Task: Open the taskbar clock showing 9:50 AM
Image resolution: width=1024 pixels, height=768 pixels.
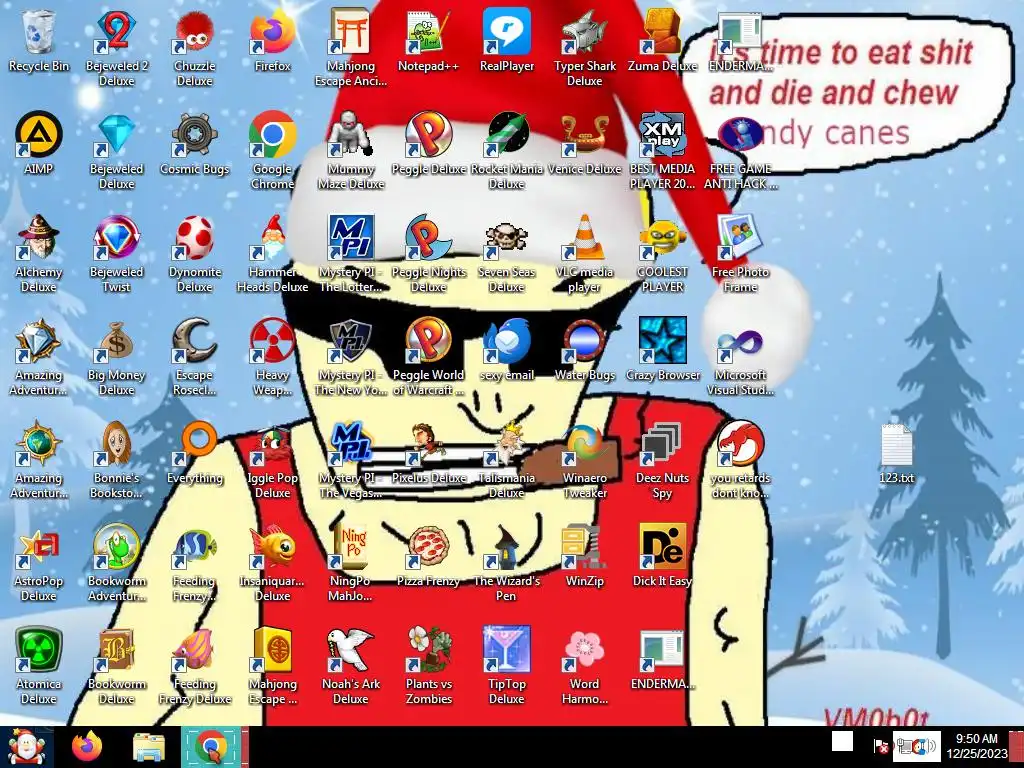Action: click(976, 746)
